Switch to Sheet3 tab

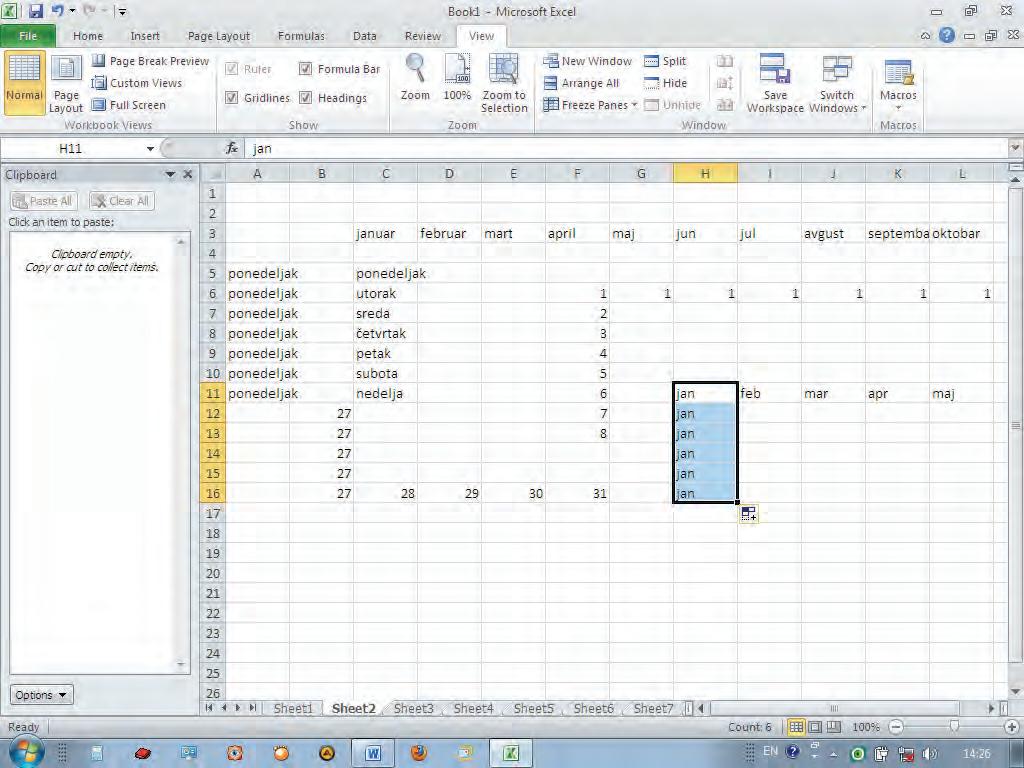(413, 708)
